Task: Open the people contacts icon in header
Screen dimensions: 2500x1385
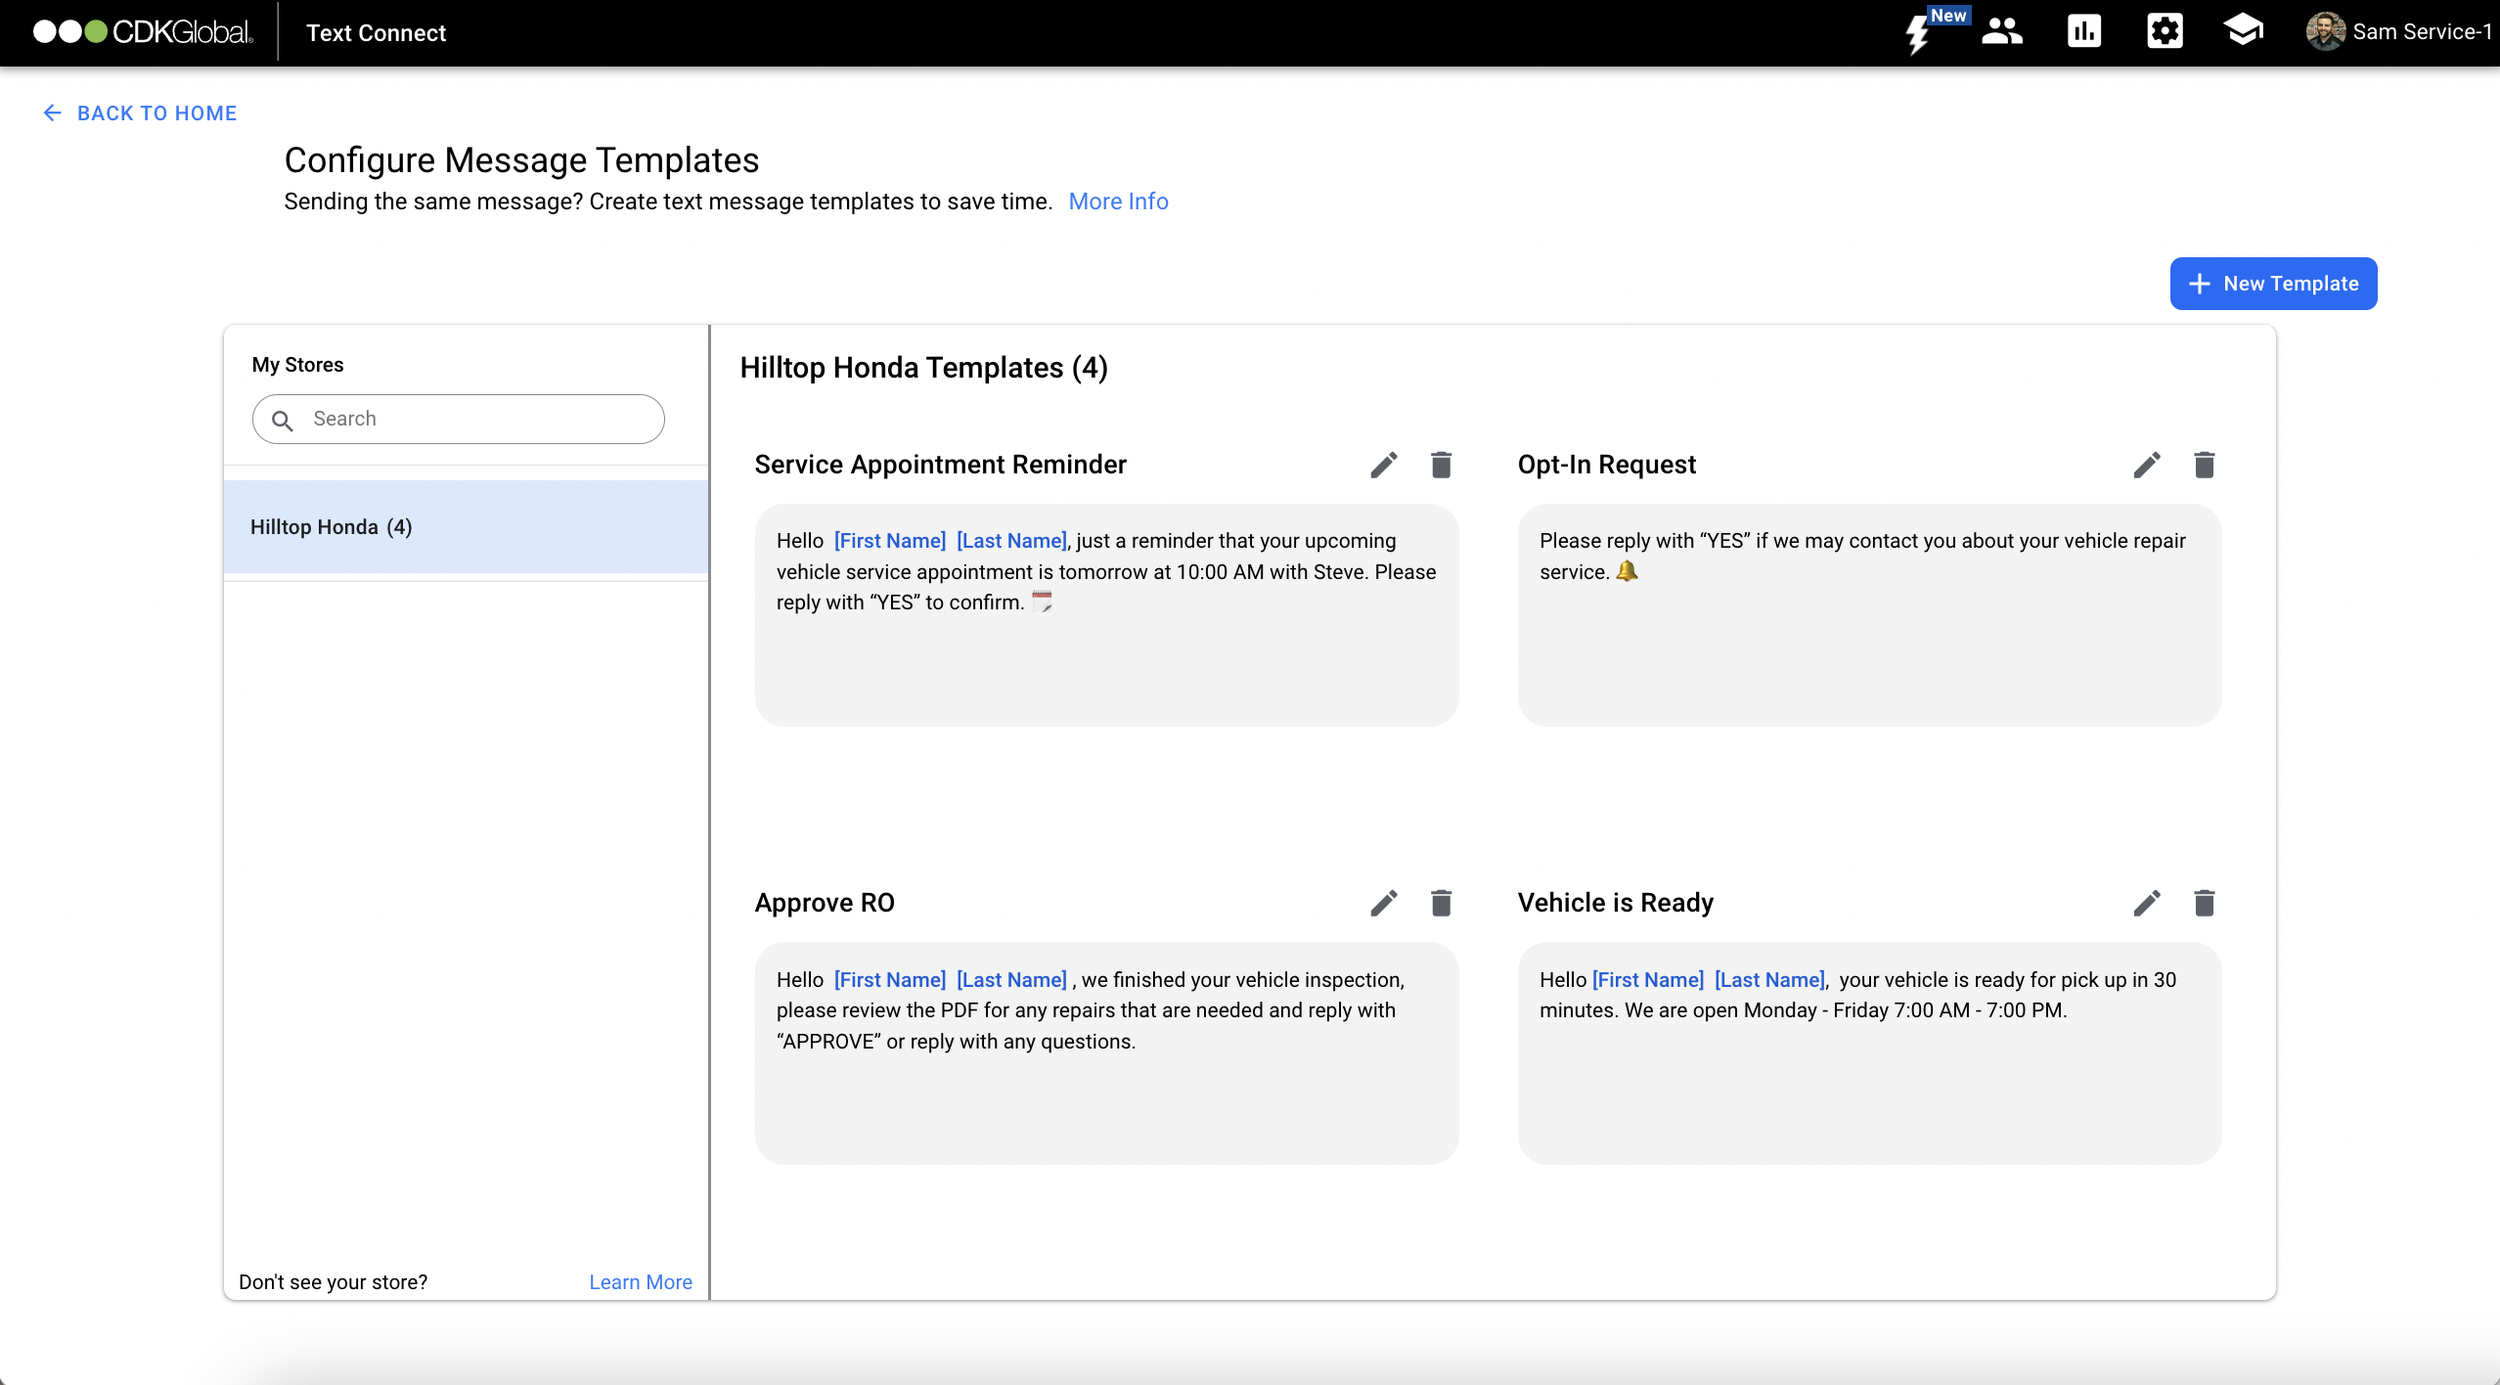Action: pos(2001,32)
